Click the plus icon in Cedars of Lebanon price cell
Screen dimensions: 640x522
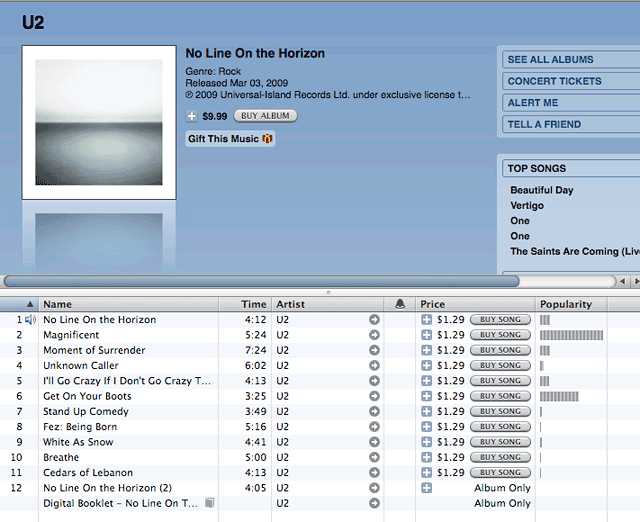(427, 473)
